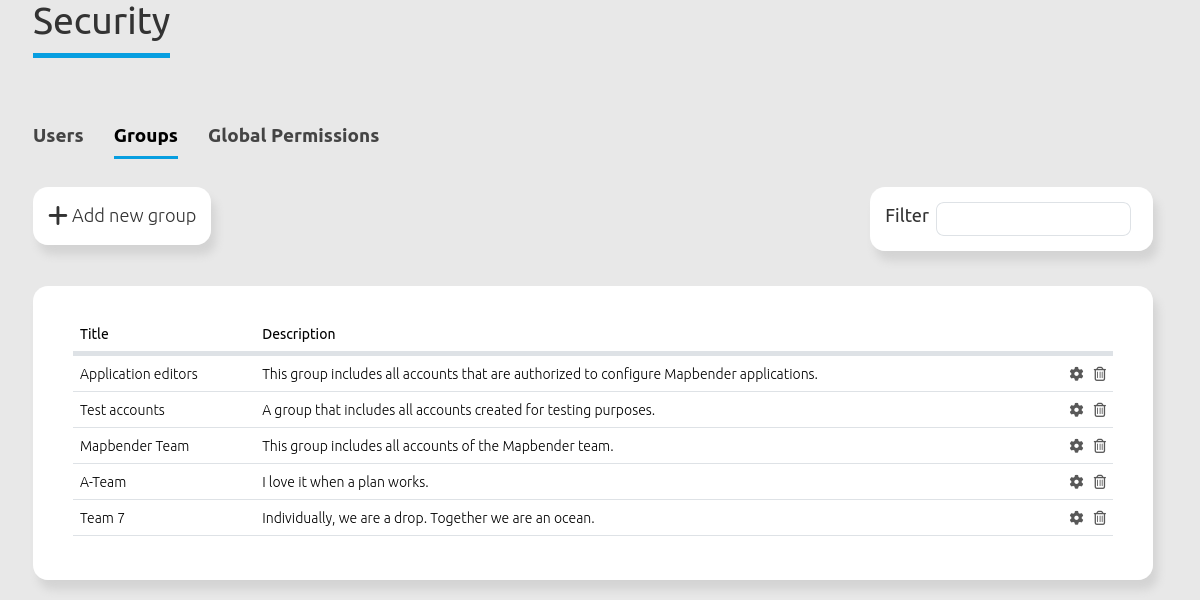Screen dimensions: 1200x600
Task: Select the Groups tab
Action: coord(145,136)
